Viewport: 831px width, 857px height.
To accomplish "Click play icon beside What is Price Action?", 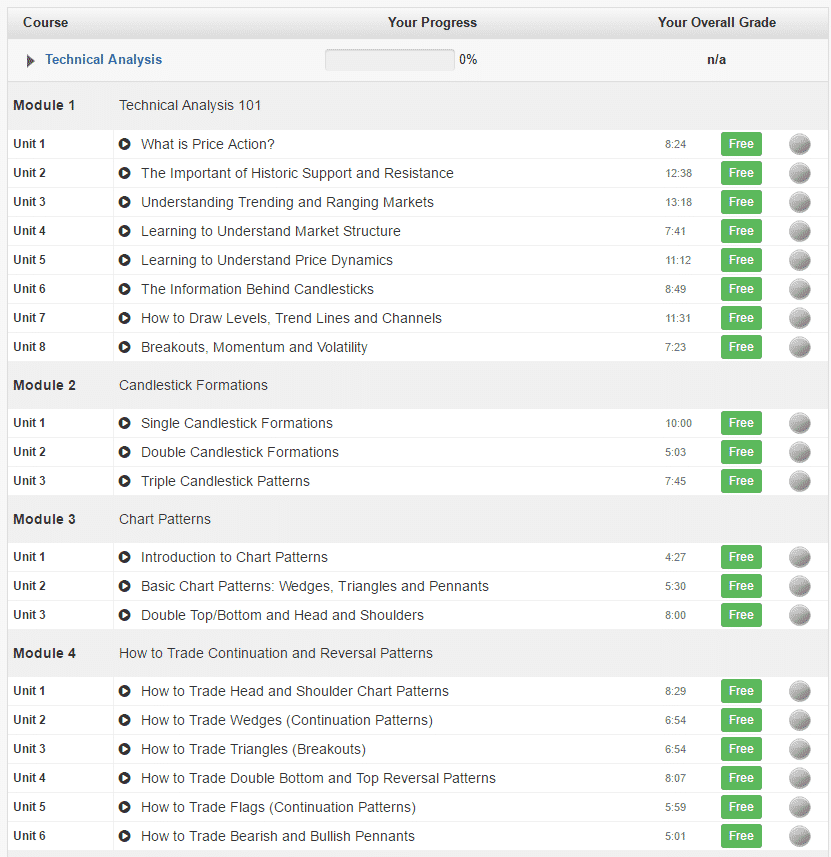I will click(125, 144).
